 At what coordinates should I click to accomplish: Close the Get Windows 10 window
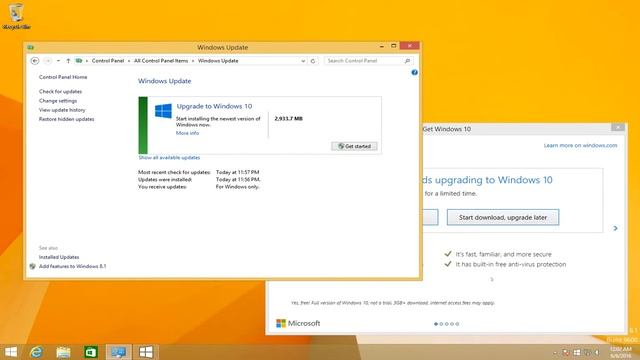pyautogui.click(x=618, y=128)
